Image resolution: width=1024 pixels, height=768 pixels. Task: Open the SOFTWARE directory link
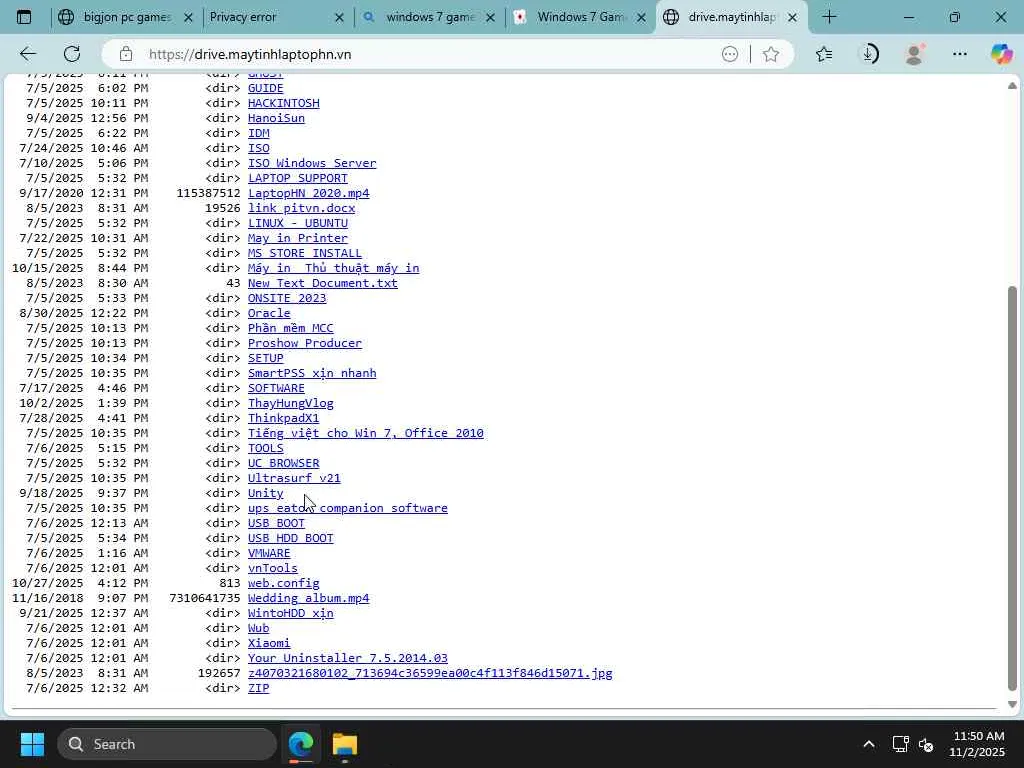[276, 389]
